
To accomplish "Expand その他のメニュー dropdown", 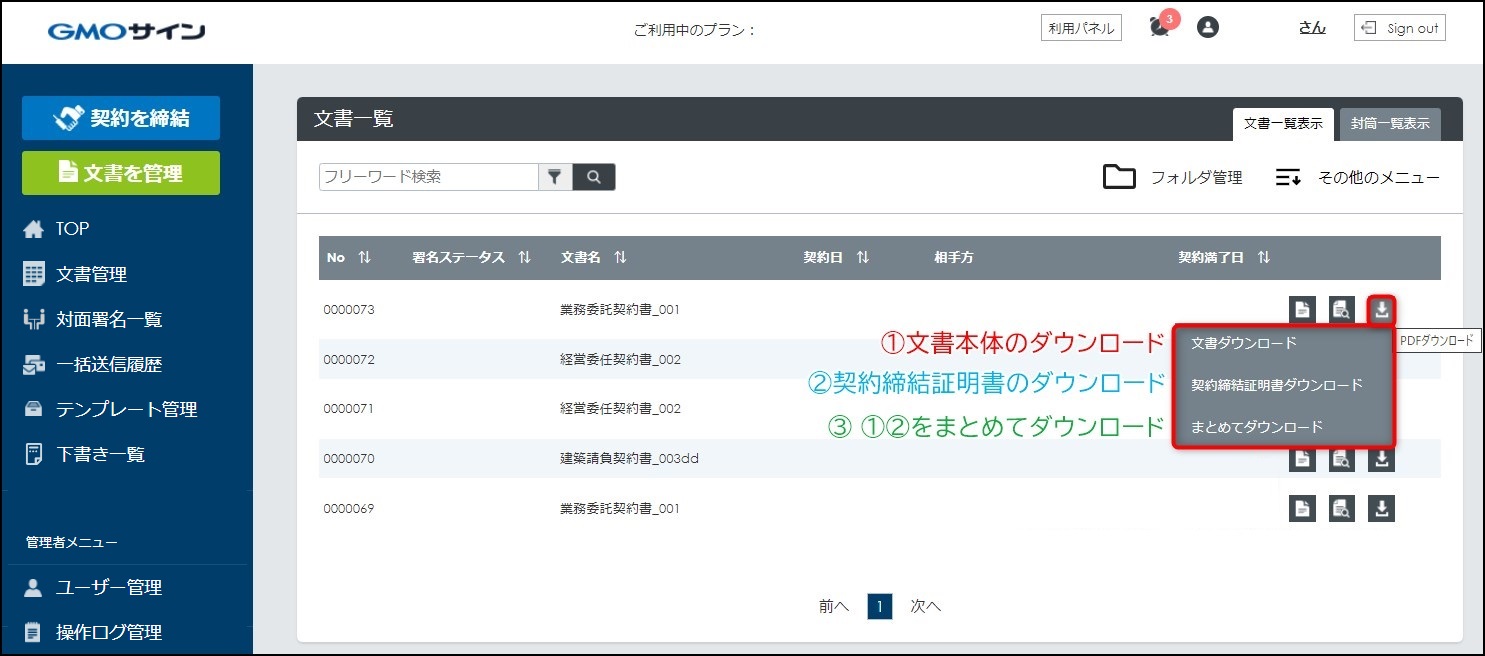I will [1357, 178].
